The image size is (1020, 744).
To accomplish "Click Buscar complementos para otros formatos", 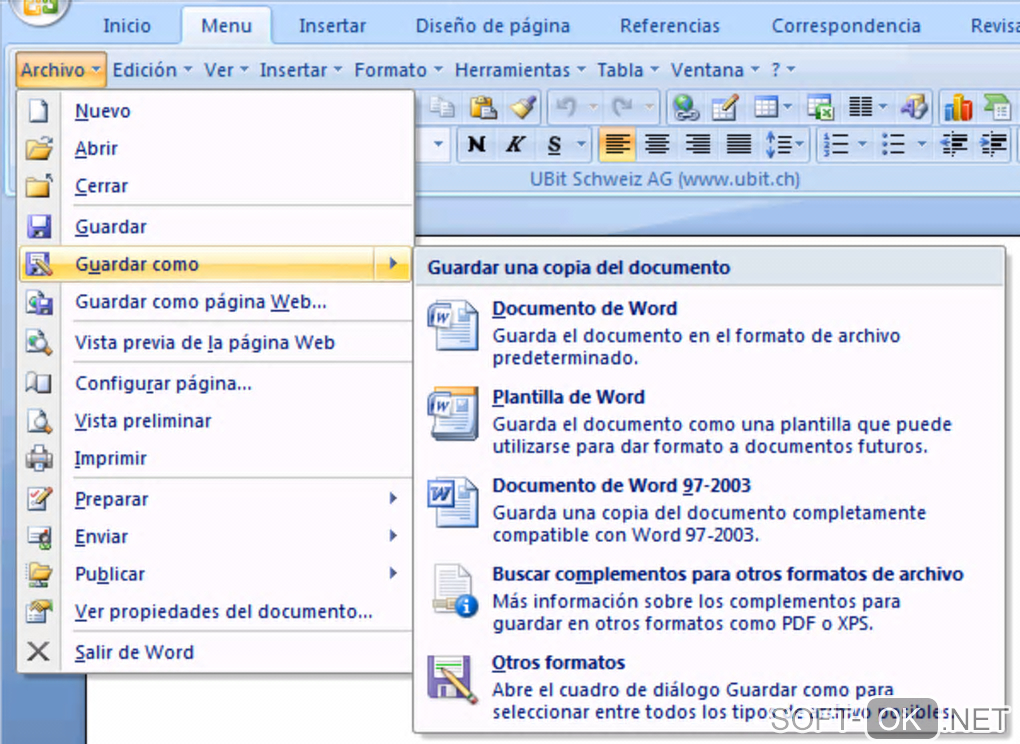I will [x=709, y=598].
